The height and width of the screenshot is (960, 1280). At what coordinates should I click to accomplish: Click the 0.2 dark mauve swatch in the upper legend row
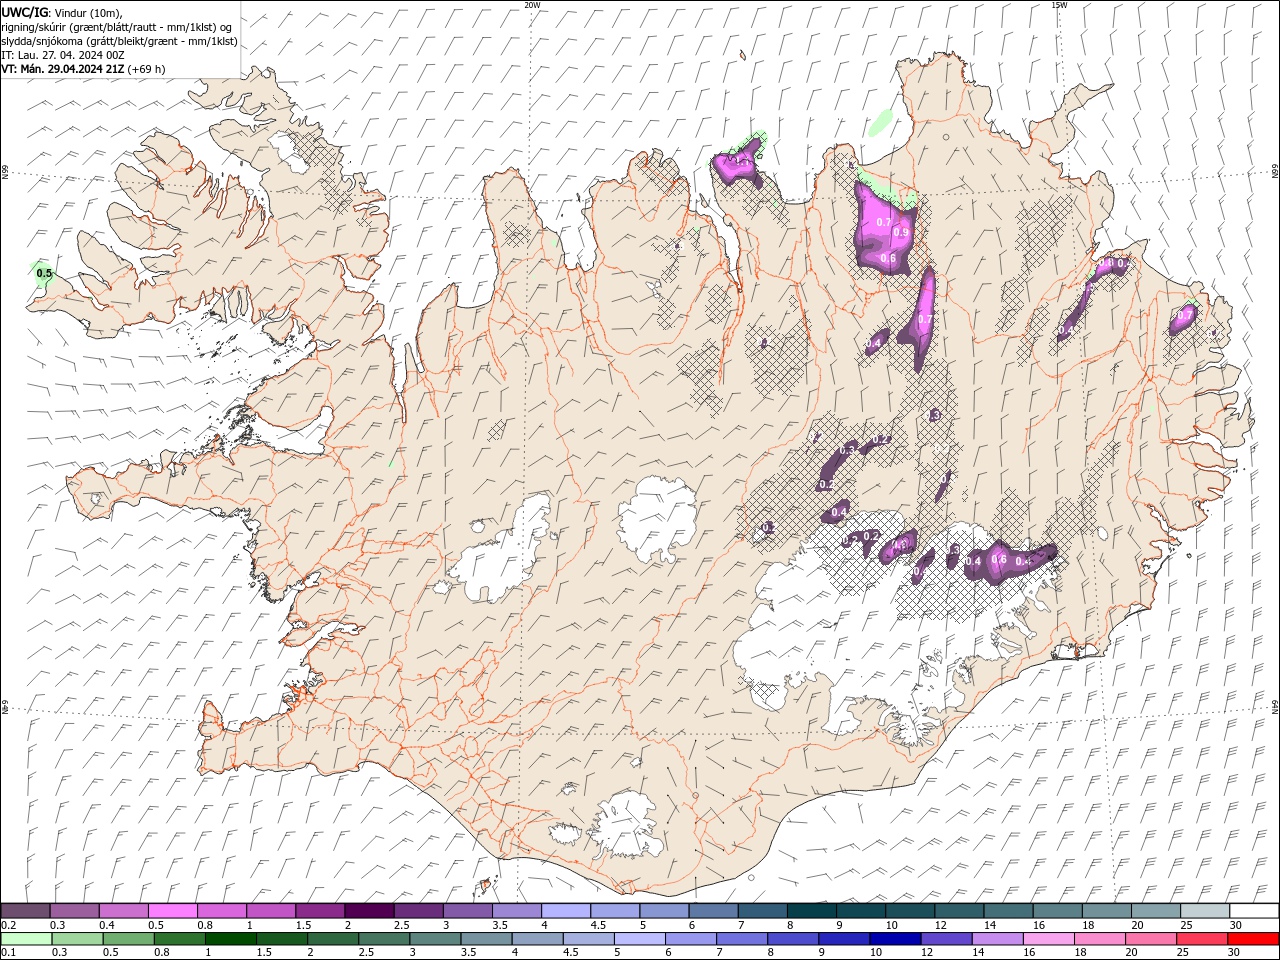click(x=25, y=911)
